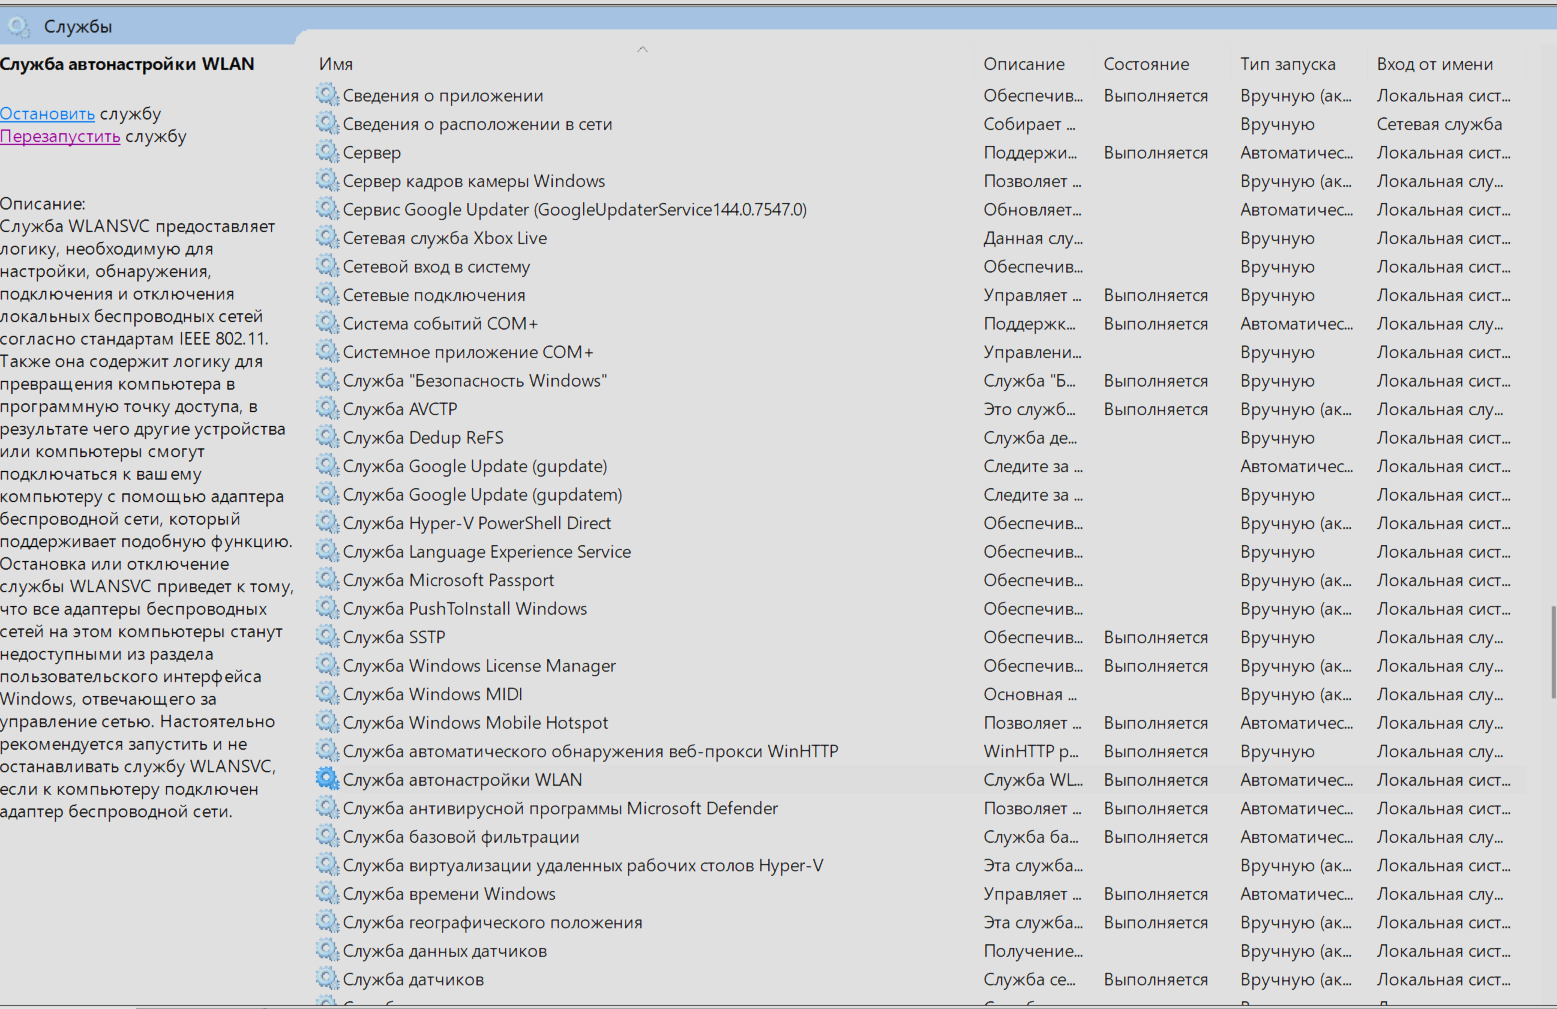The height and width of the screenshot is (1009, 1557).
Task: Select the Сведения о расположении в сети row
Action: tap(920, 124)
